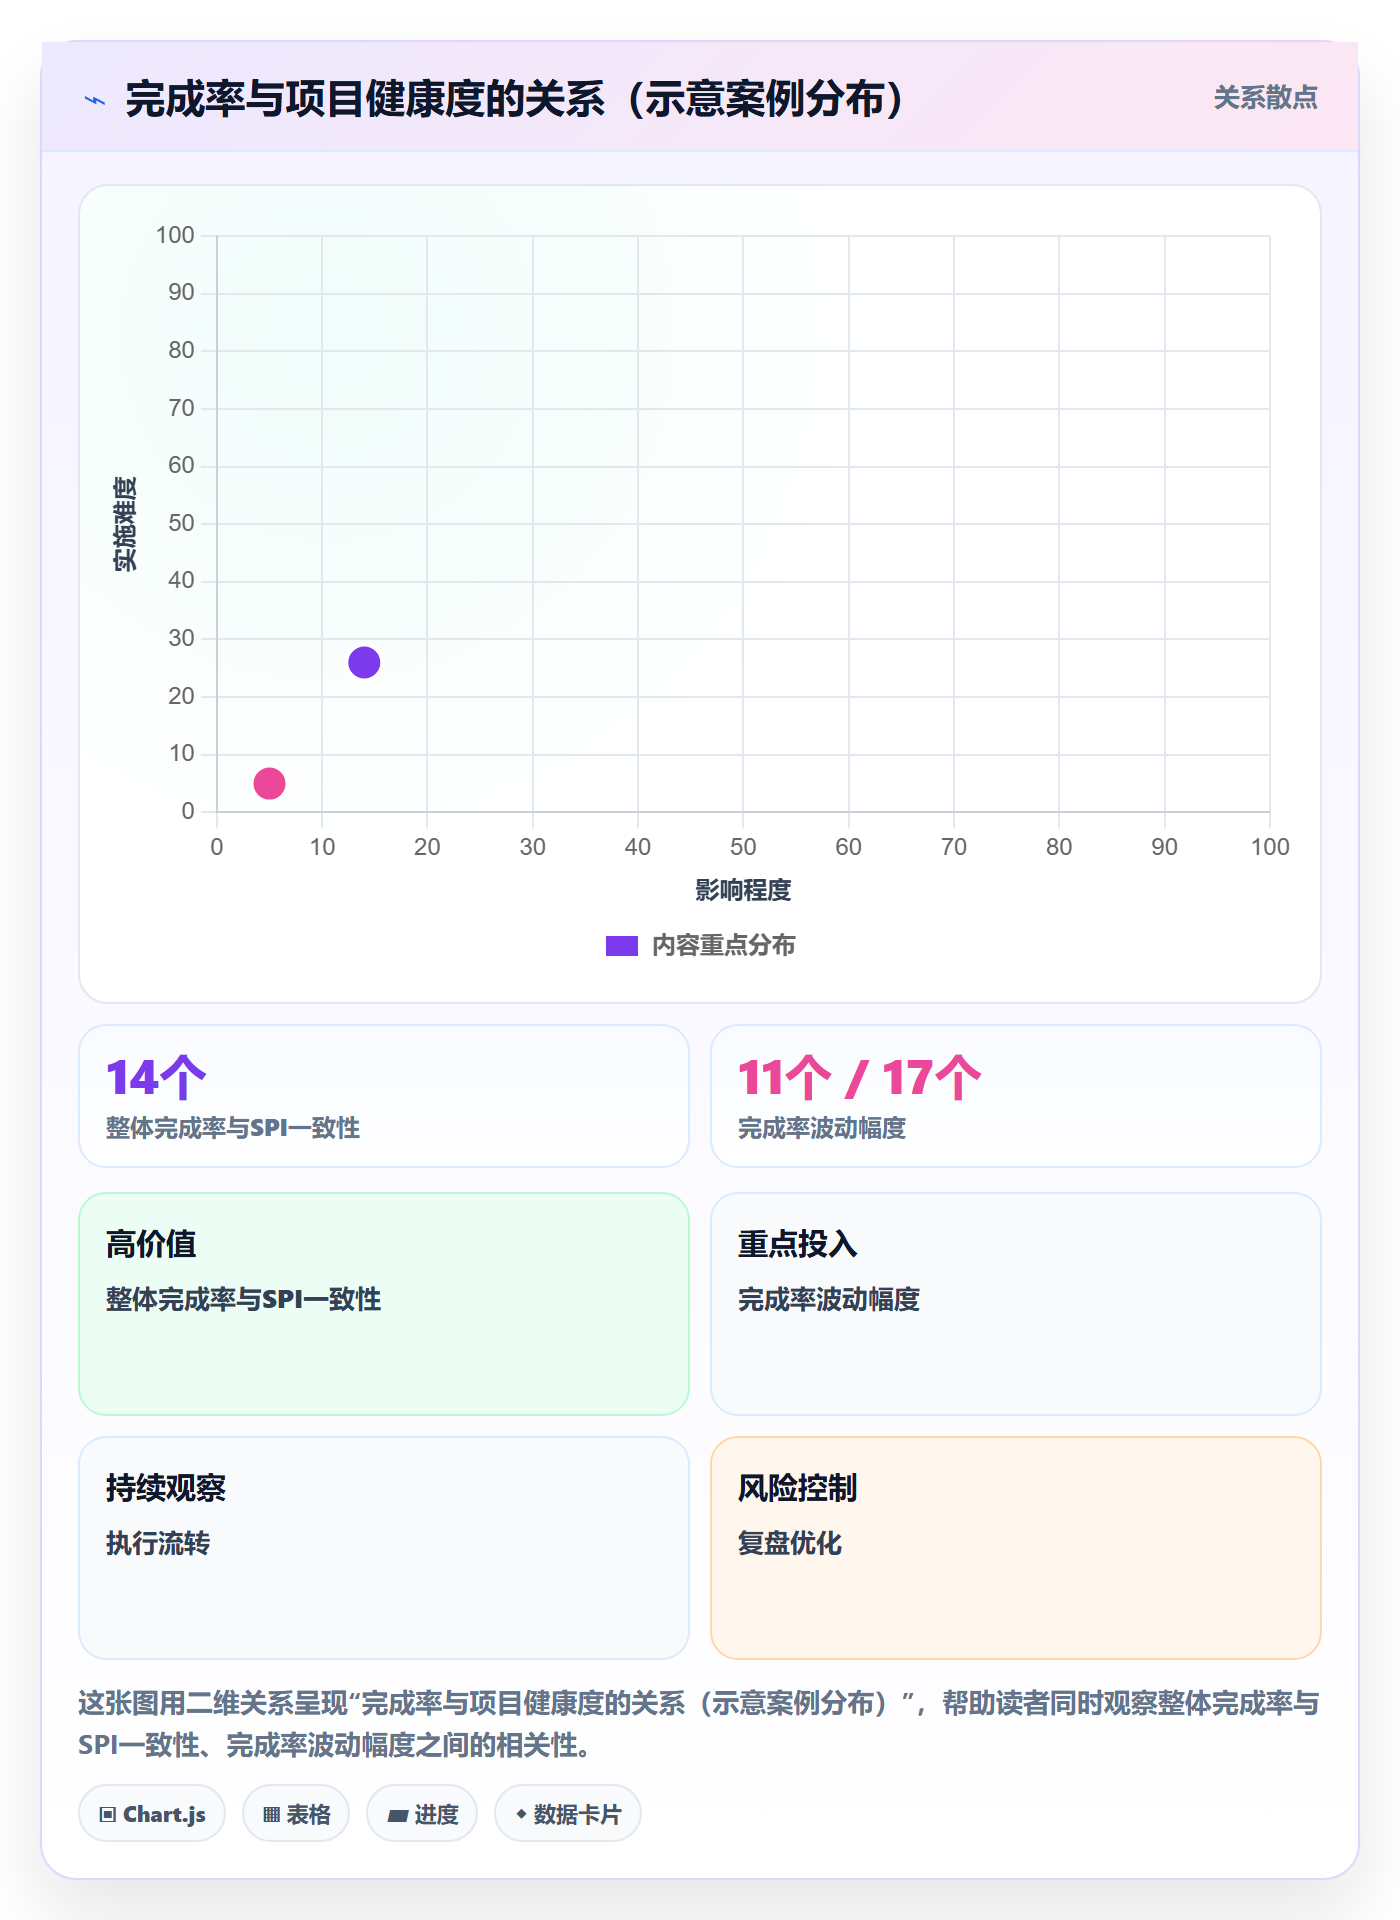This screenshot has width=1400, height=1920.
Task: Click 复盘优化 text in 风险控制 card
Action: point(790,1543)
